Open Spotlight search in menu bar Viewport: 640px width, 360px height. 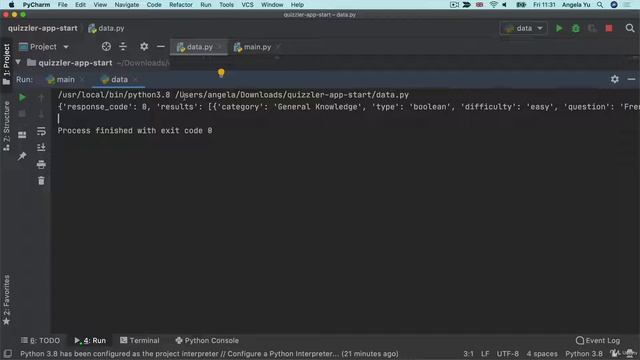click(x=600, y=4)
